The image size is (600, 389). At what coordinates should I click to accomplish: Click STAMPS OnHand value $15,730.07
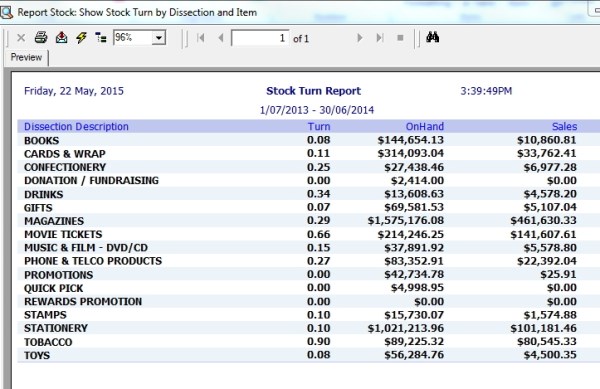414,315
